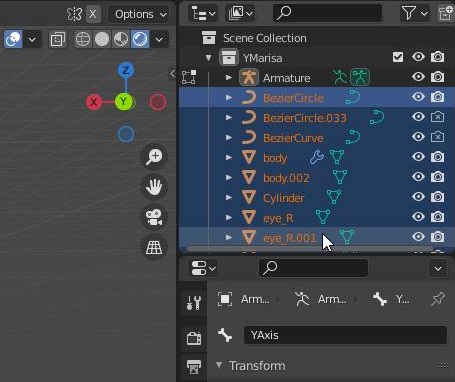Select Cylinder in outliner
The height and width of the screenshot is (382, 455).
(283, 198)
